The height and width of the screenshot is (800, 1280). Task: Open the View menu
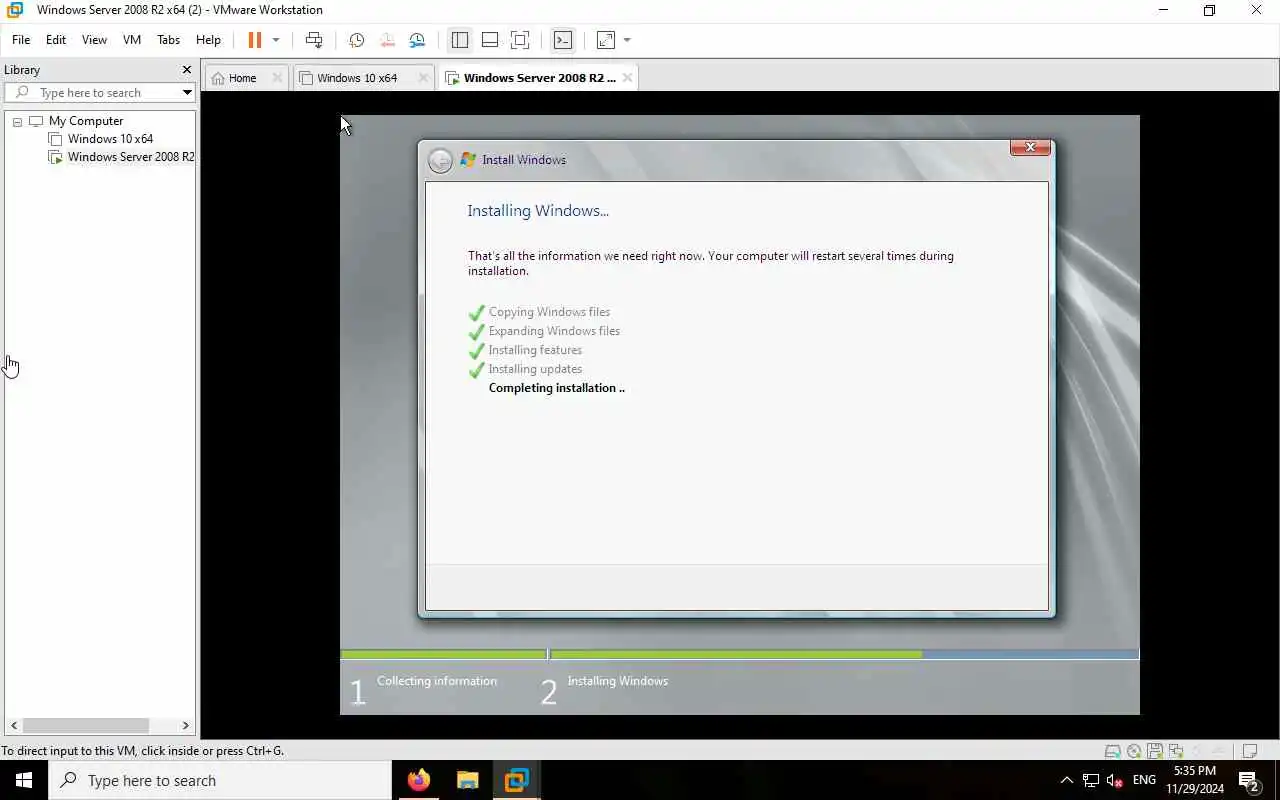pyautogui.click(x=94, y=40)
